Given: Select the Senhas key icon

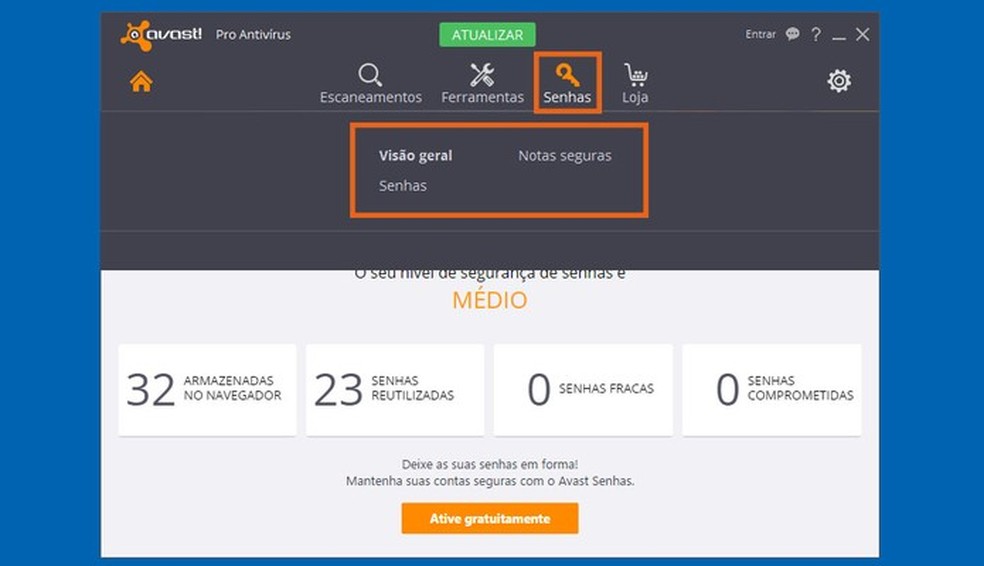Looking at the screenshot, I should click(x=567, y=75).
